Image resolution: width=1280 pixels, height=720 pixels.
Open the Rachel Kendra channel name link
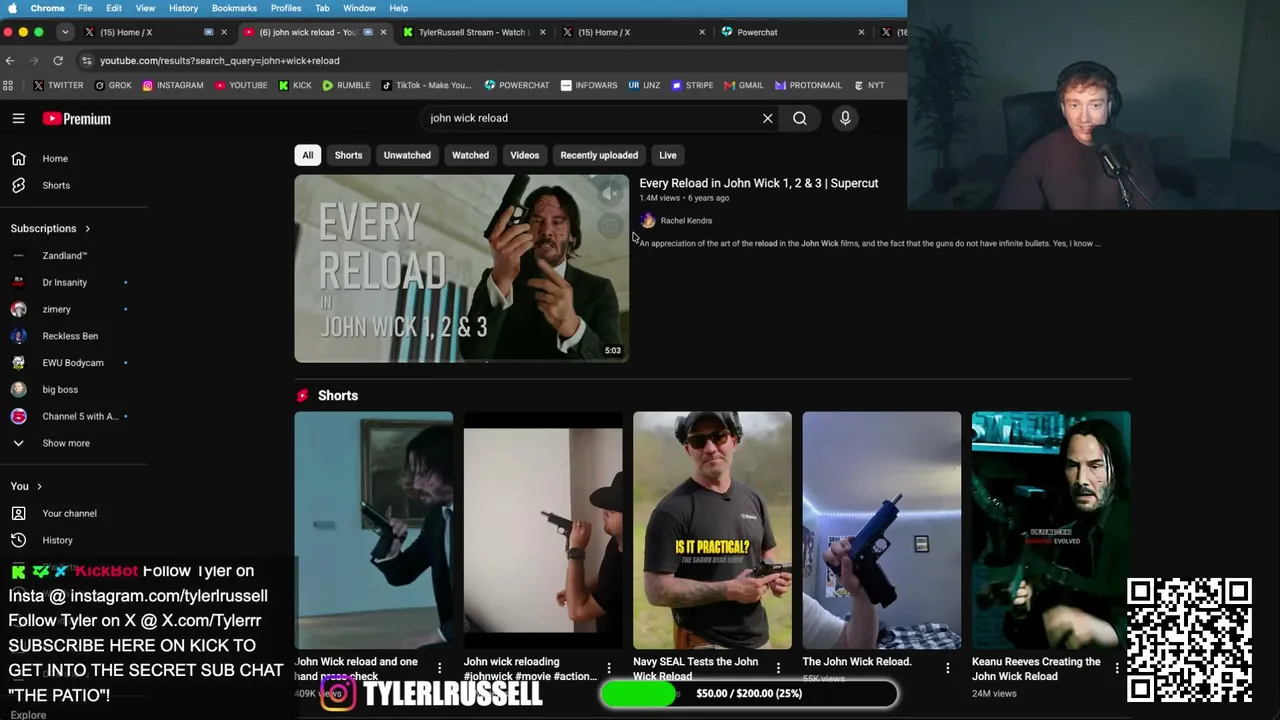tap(686, 221)
